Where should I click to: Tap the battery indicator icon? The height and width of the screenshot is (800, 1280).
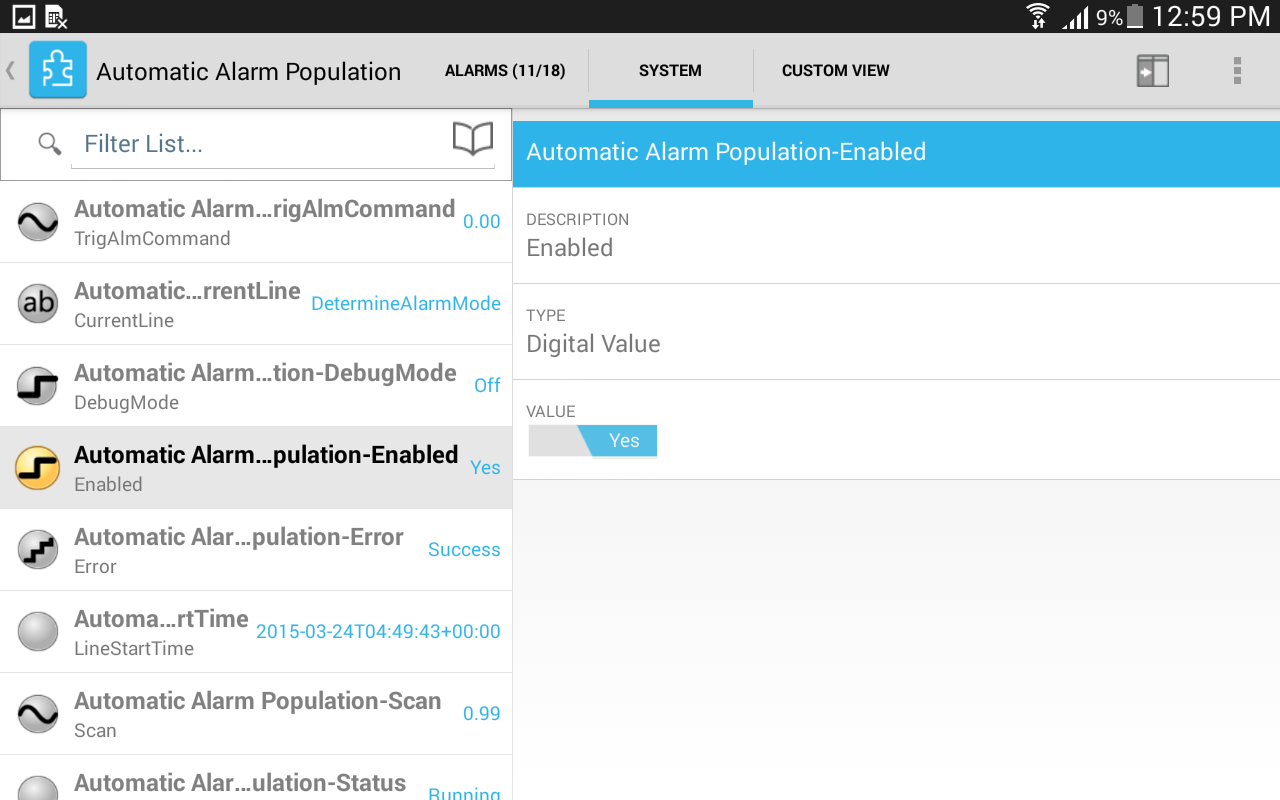click(x=1134, y=16)
